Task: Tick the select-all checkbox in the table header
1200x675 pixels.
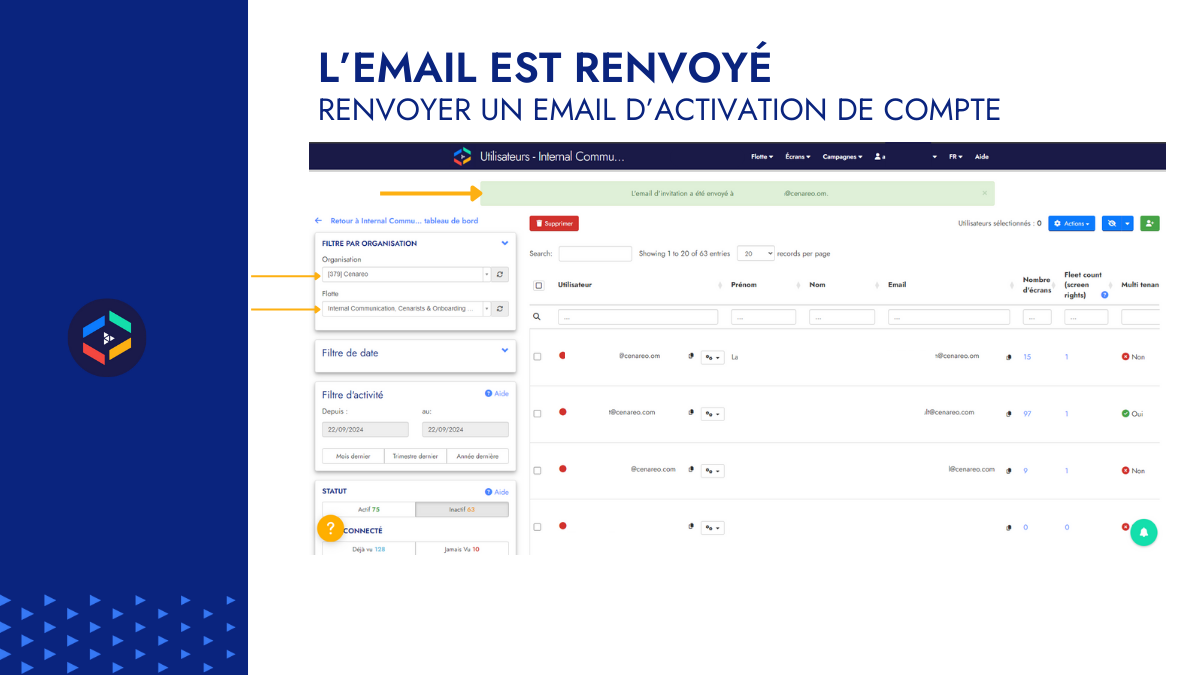Action: pyautogui.click(x=538, y=285)
